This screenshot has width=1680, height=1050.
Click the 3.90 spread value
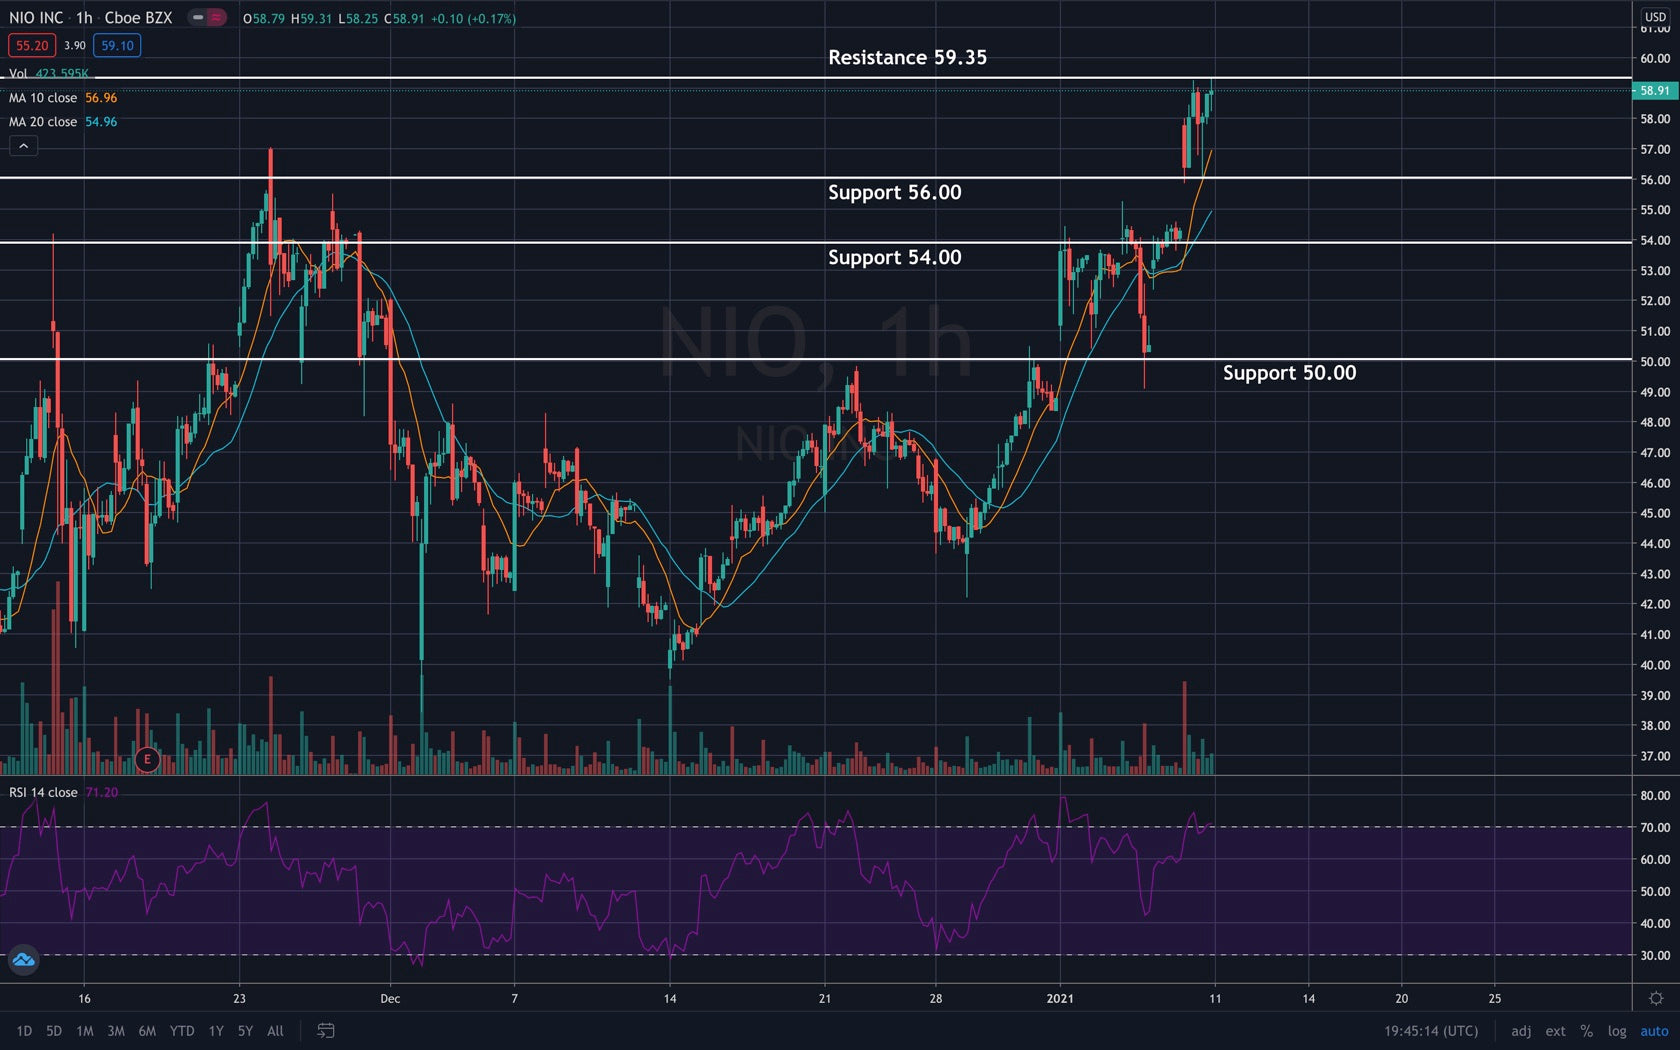74,45
